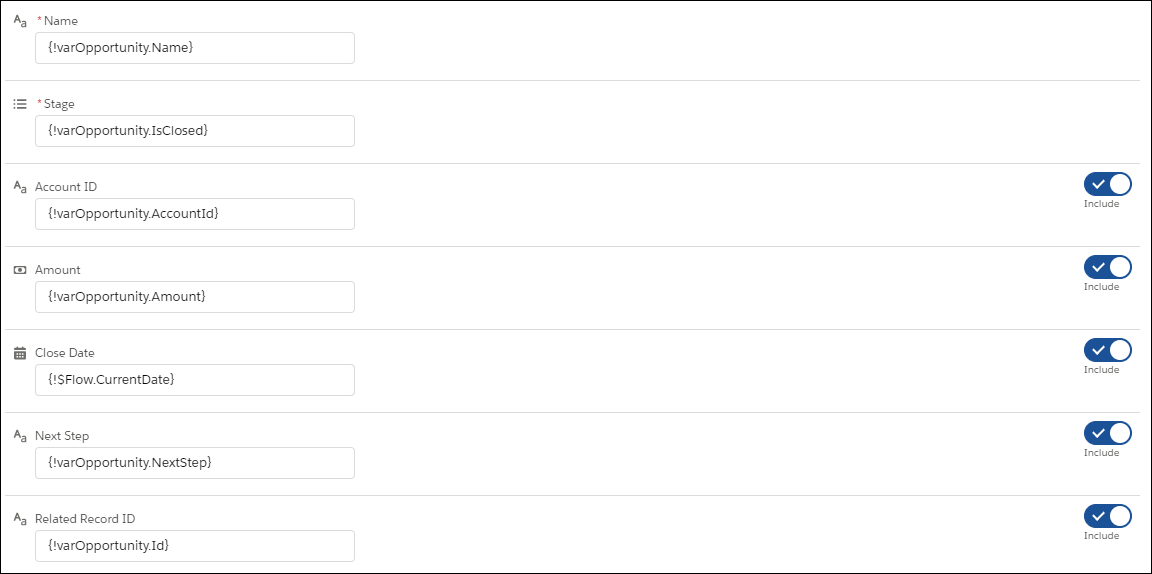
Task: Select the Next Step value input
Action: (195, 463)
